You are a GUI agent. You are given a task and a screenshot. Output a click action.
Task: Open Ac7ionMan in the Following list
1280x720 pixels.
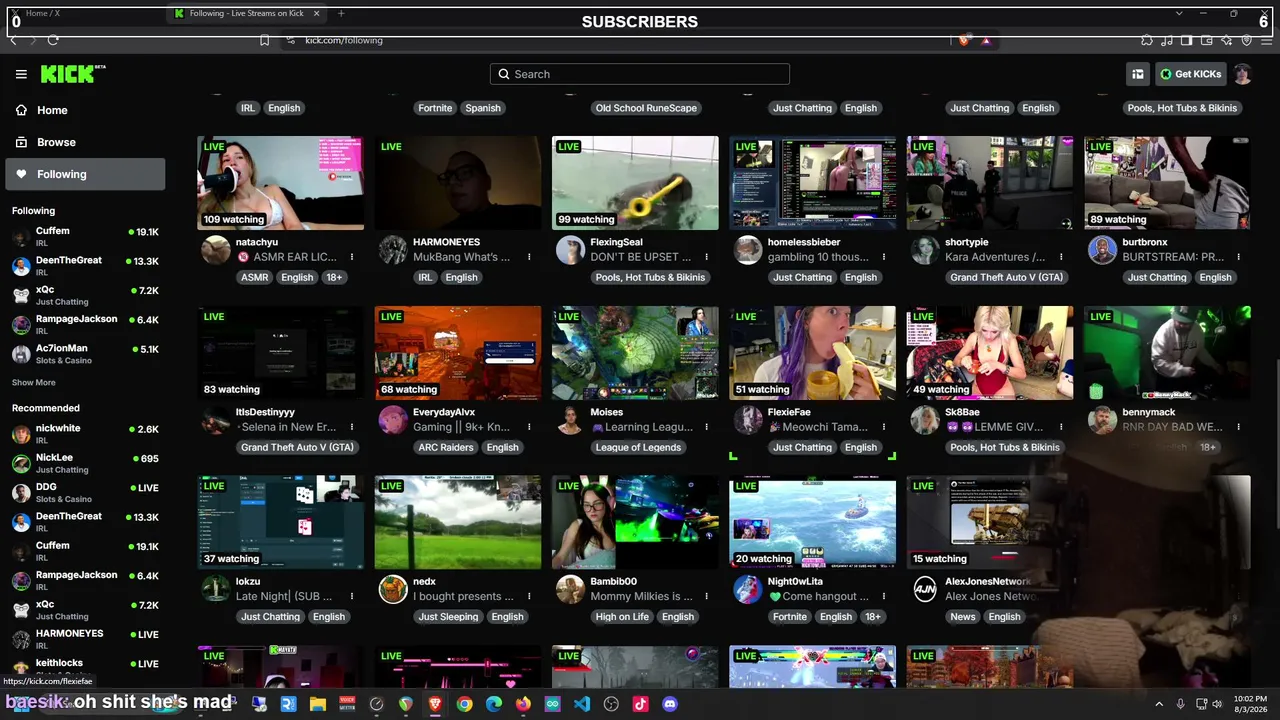tap(85, 354)
